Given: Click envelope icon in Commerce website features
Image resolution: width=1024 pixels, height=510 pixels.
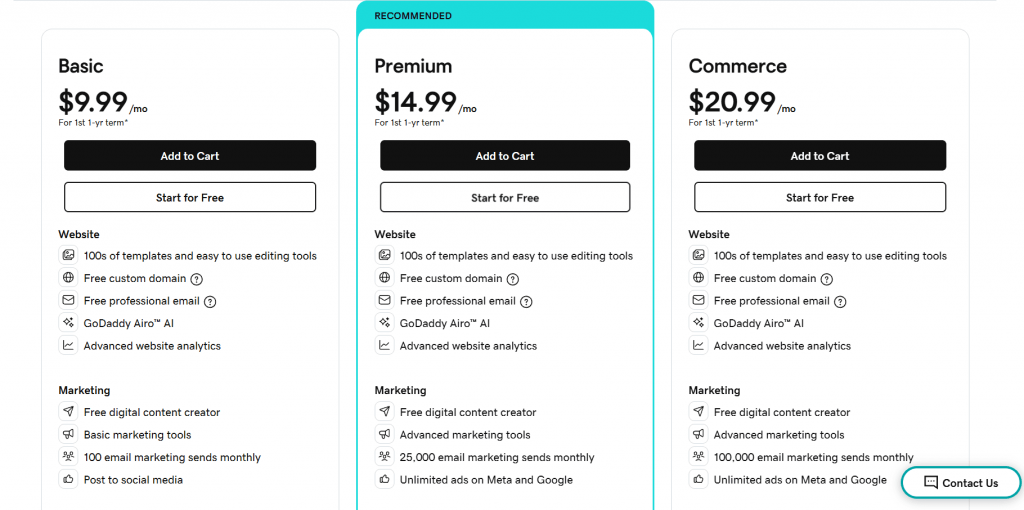Looking at the screenshot, I should click(698, 300).
